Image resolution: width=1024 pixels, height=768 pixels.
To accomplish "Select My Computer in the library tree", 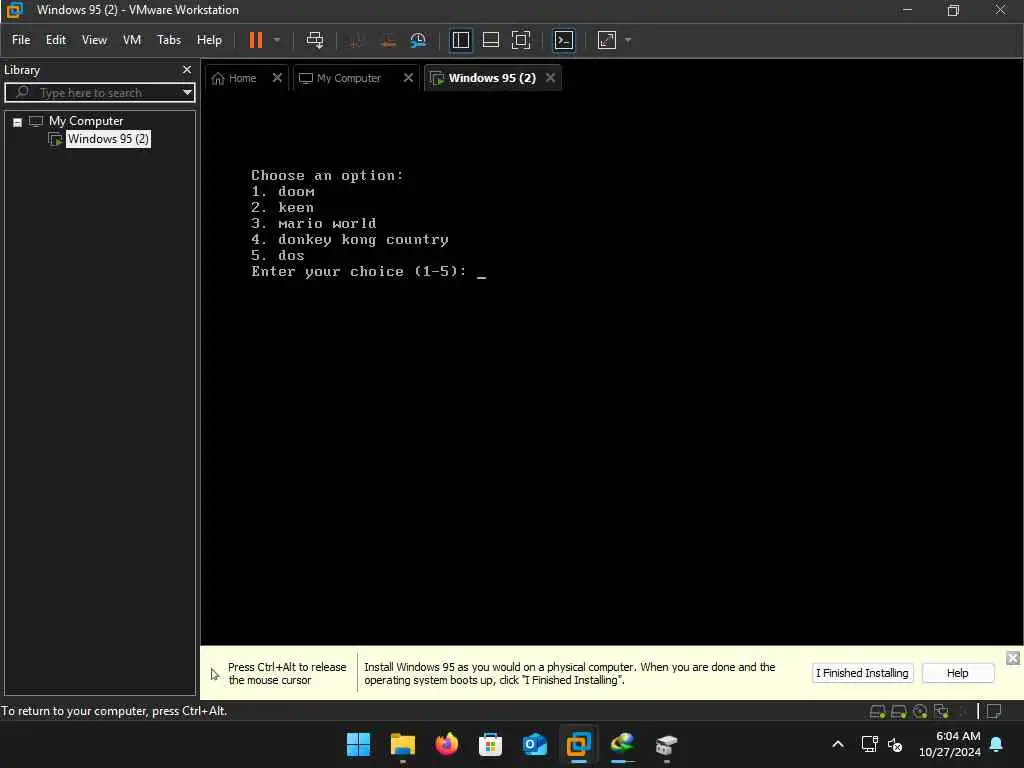I will (86, 121).
